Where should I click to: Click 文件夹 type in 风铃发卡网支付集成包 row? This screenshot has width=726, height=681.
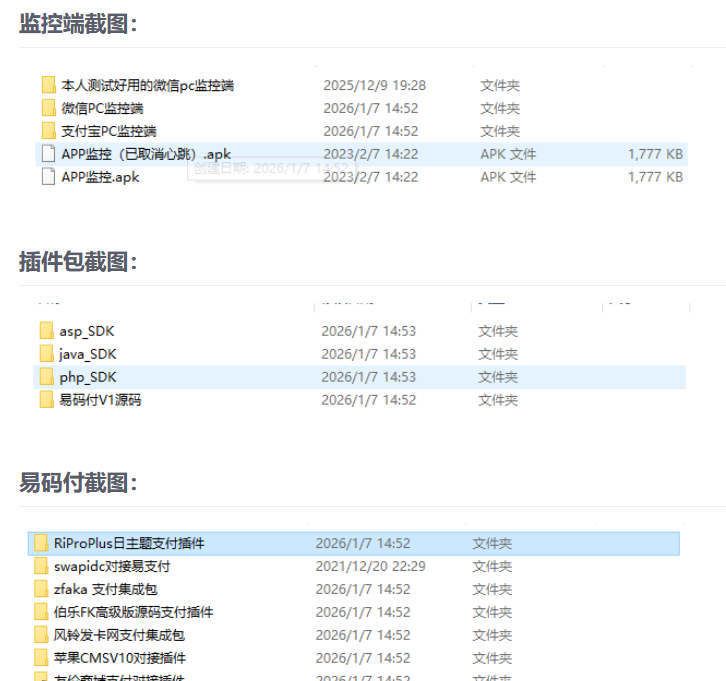click(492, 635)
